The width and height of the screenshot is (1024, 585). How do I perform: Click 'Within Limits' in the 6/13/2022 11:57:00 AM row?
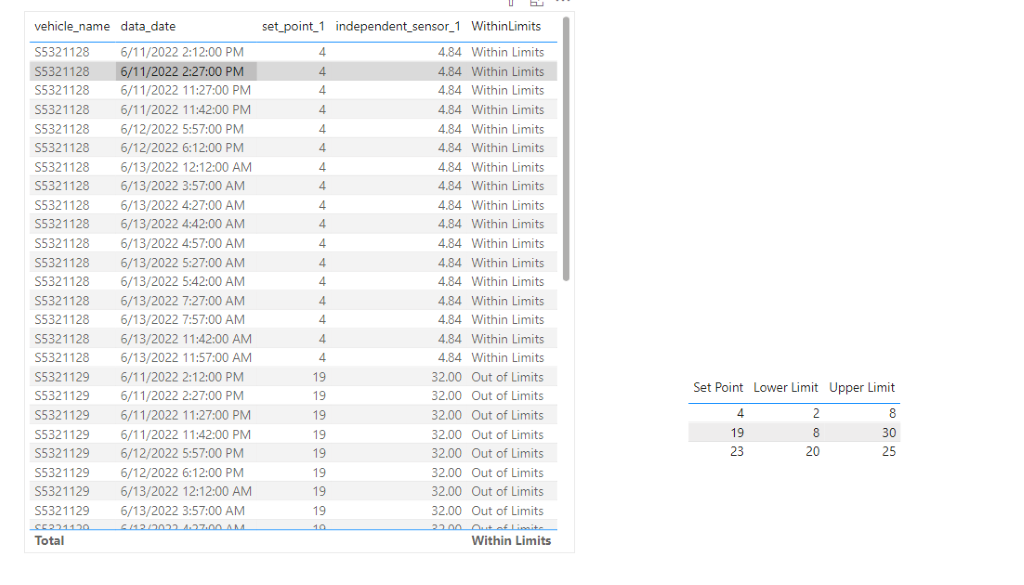pyautogui.click(x=507, y=358)
